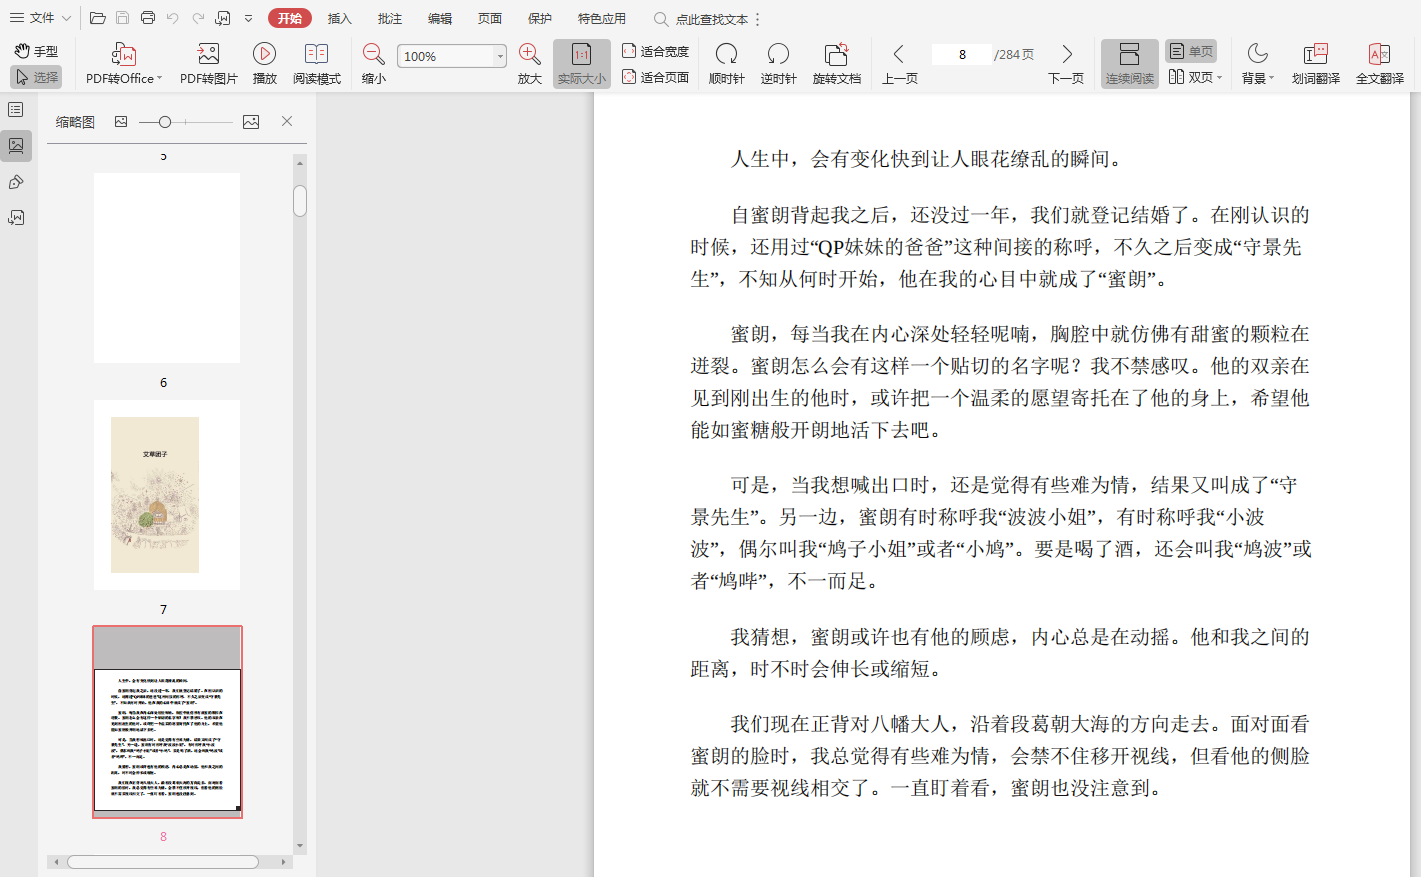Screen dimensions: 1421x877
Task: Open the 100% zoom level combo box
Action: pos(452,56)
